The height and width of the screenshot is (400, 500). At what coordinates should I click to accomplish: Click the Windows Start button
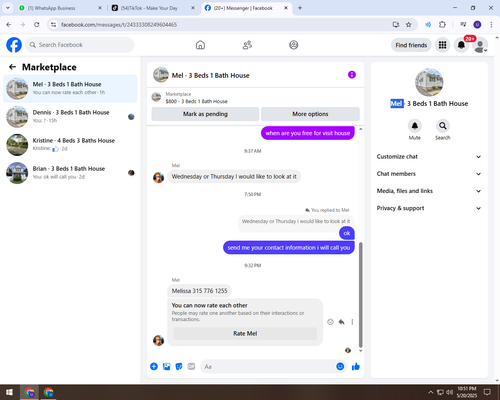tap(9, 392)
